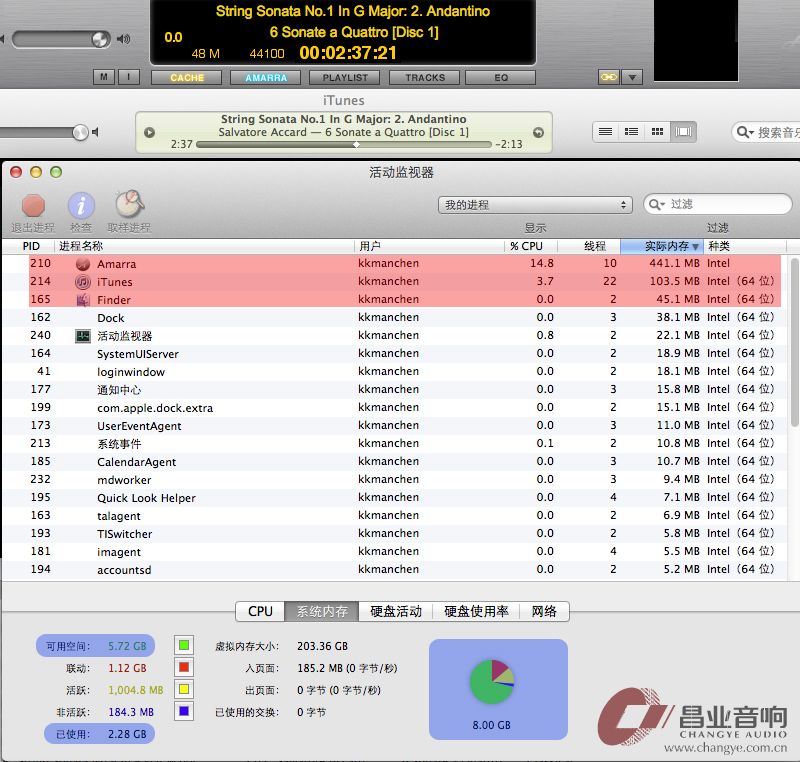Viewport: 800px width, 762px height.
Task: Click the Finder icon in process list
Action: 83,299
